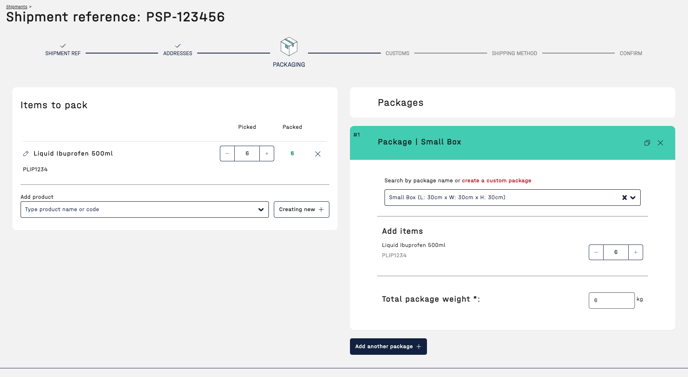The width and height of the screenshot is (688, 377).
Task: Click the Packaging box step icon
Action: click(x=289, y=46)
